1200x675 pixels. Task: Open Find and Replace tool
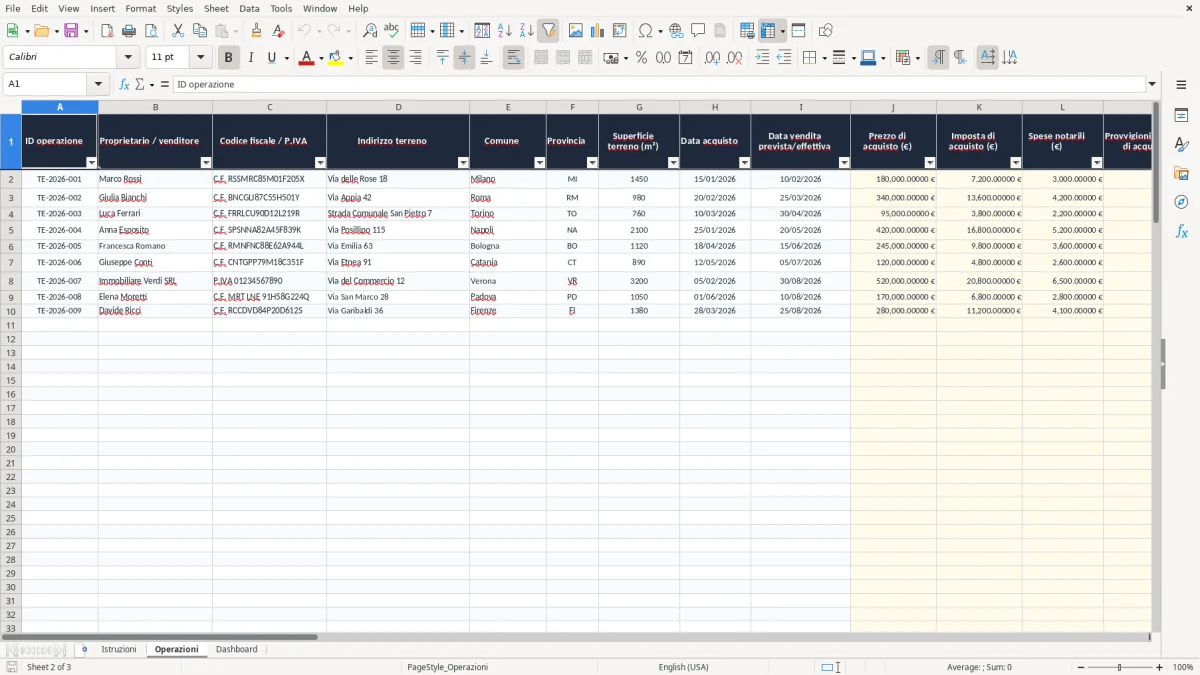[x=370, y=31]
